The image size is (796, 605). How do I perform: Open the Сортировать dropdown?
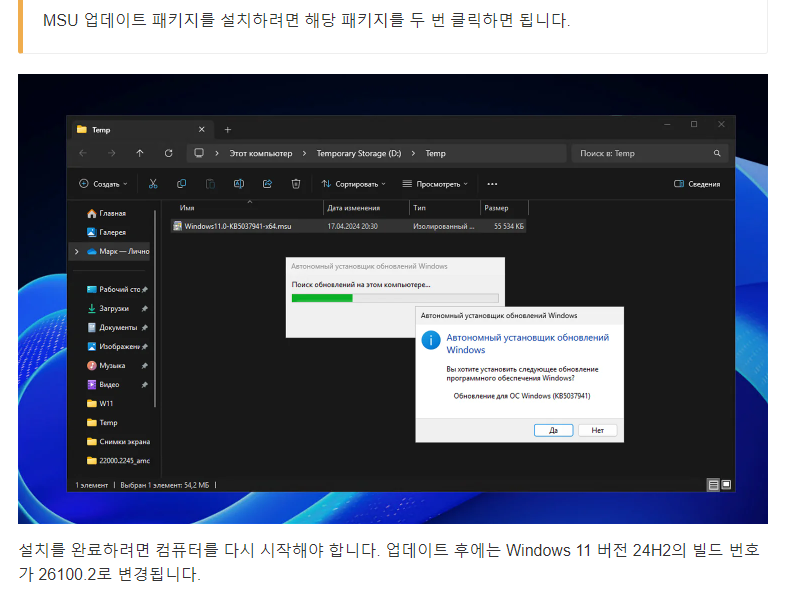[x=353, y=184]
